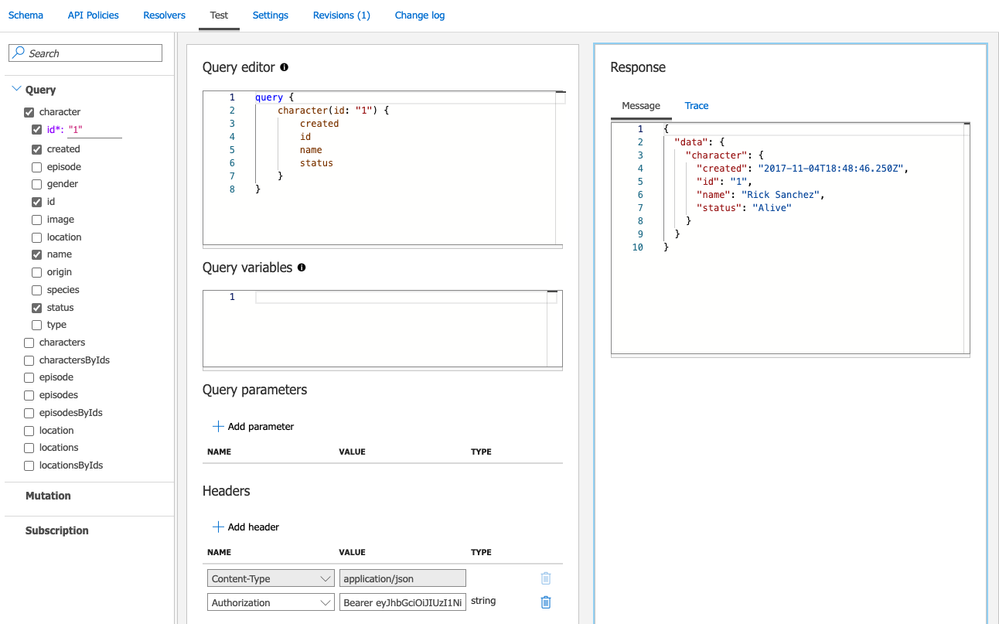999x624 pixels.
Task: Click the character(id: "1") line in query editor
Action: click(x=333, y=110)
